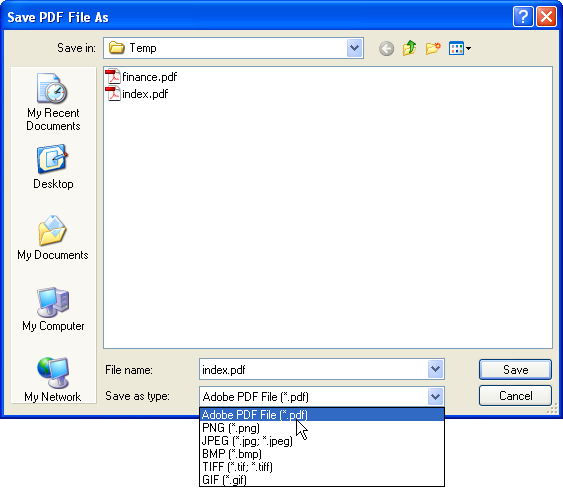This screenshot has width=563, height=488.
Task: Expand the File name dropdown arrow
Action: (436, 369)
